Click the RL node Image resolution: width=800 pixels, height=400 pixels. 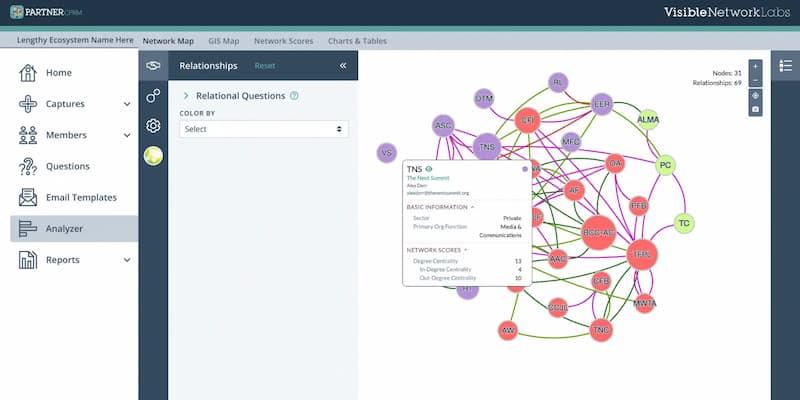[x=558, y=83]
